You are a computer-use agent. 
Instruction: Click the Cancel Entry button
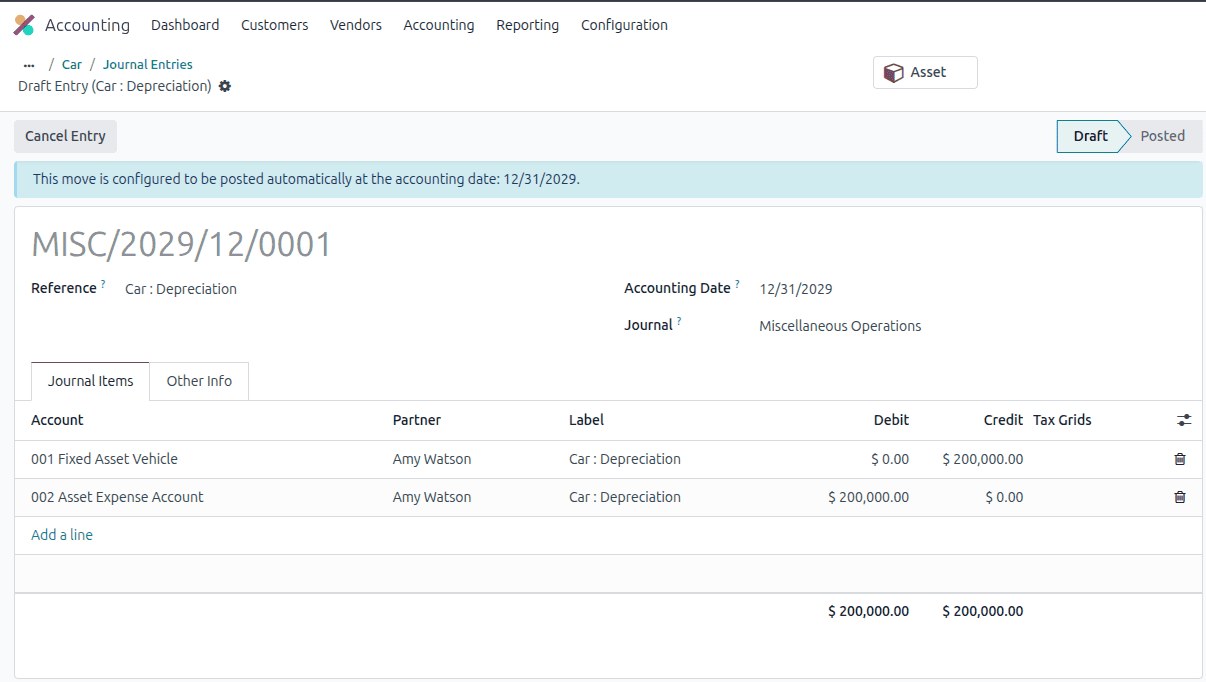(x=65, y=136)
